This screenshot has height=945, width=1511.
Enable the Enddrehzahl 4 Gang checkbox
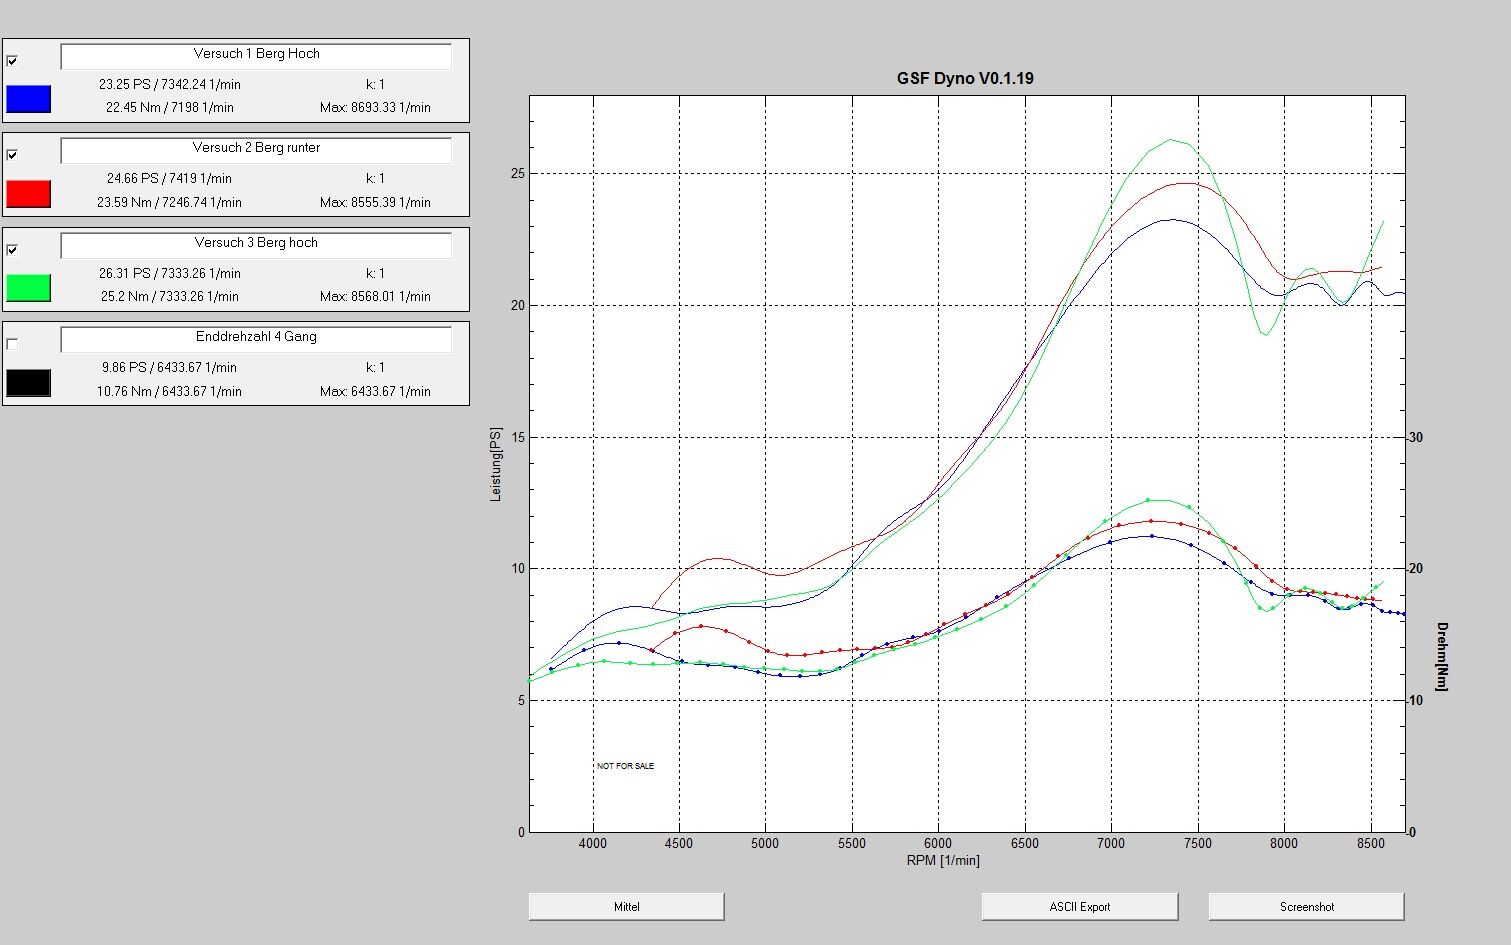tap(12, 344)
